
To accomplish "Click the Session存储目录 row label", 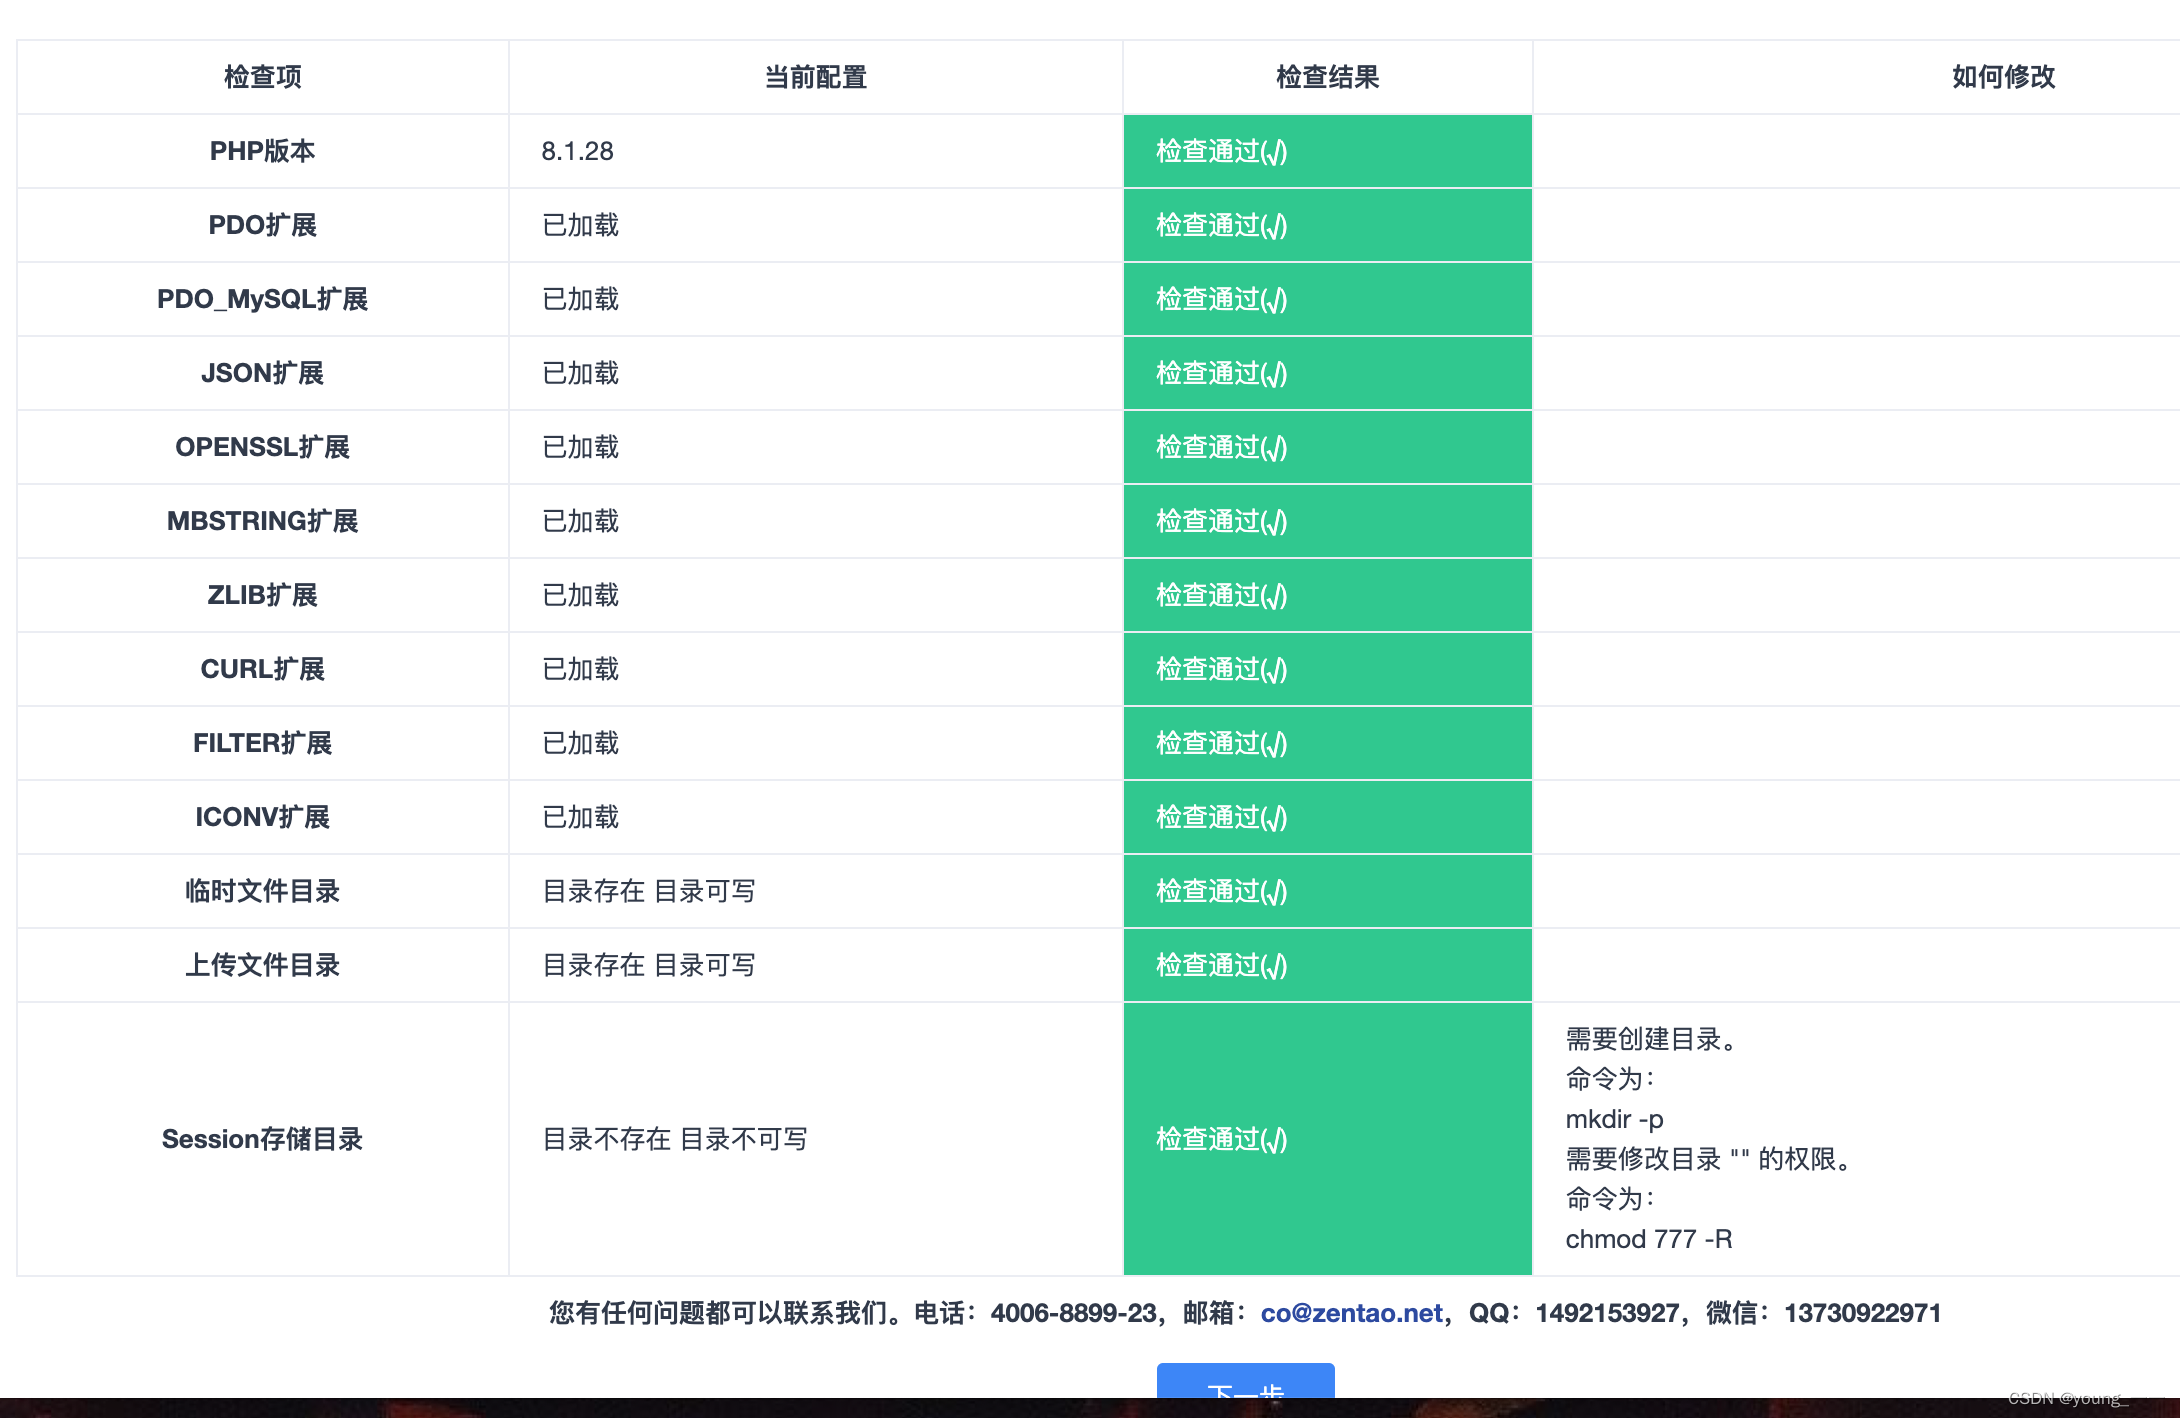I will [262, 1139].
